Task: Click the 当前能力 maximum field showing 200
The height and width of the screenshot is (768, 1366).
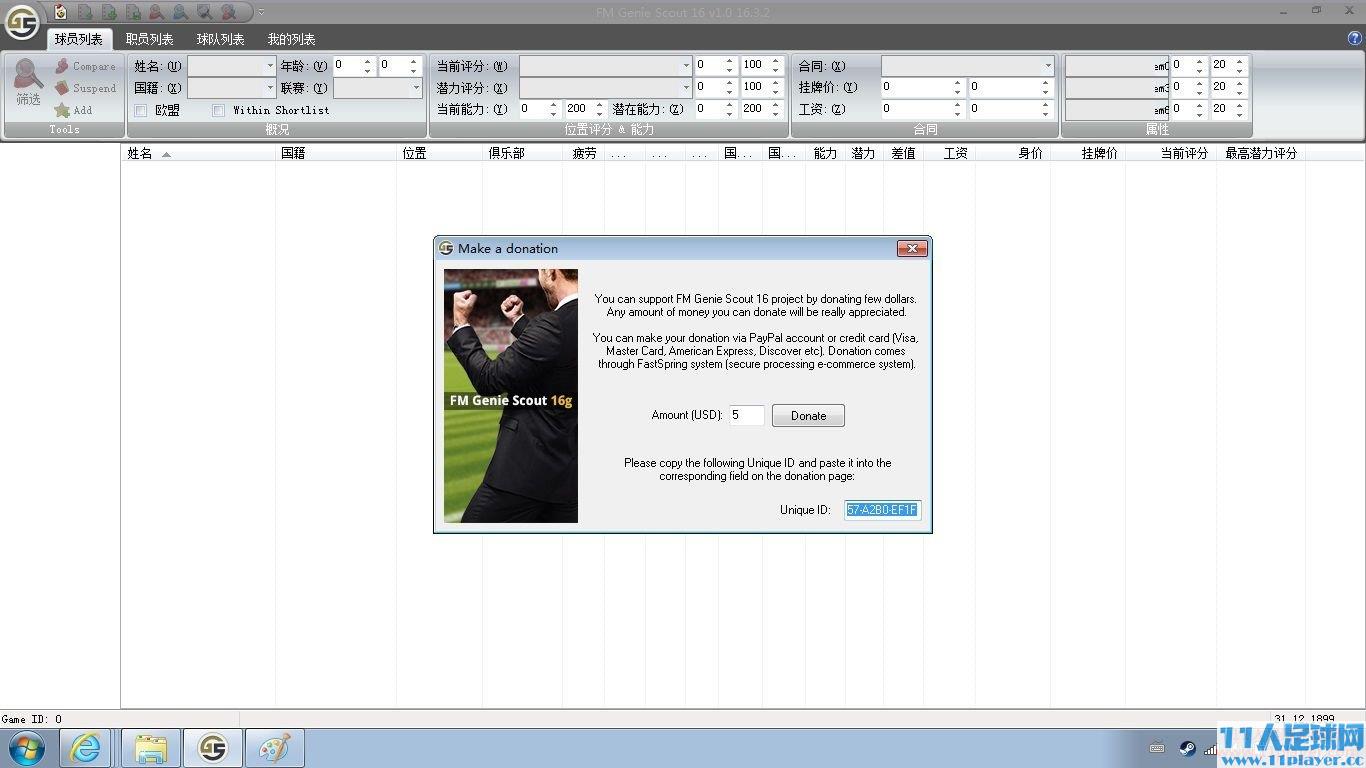Action: click(x=585, y=109)
